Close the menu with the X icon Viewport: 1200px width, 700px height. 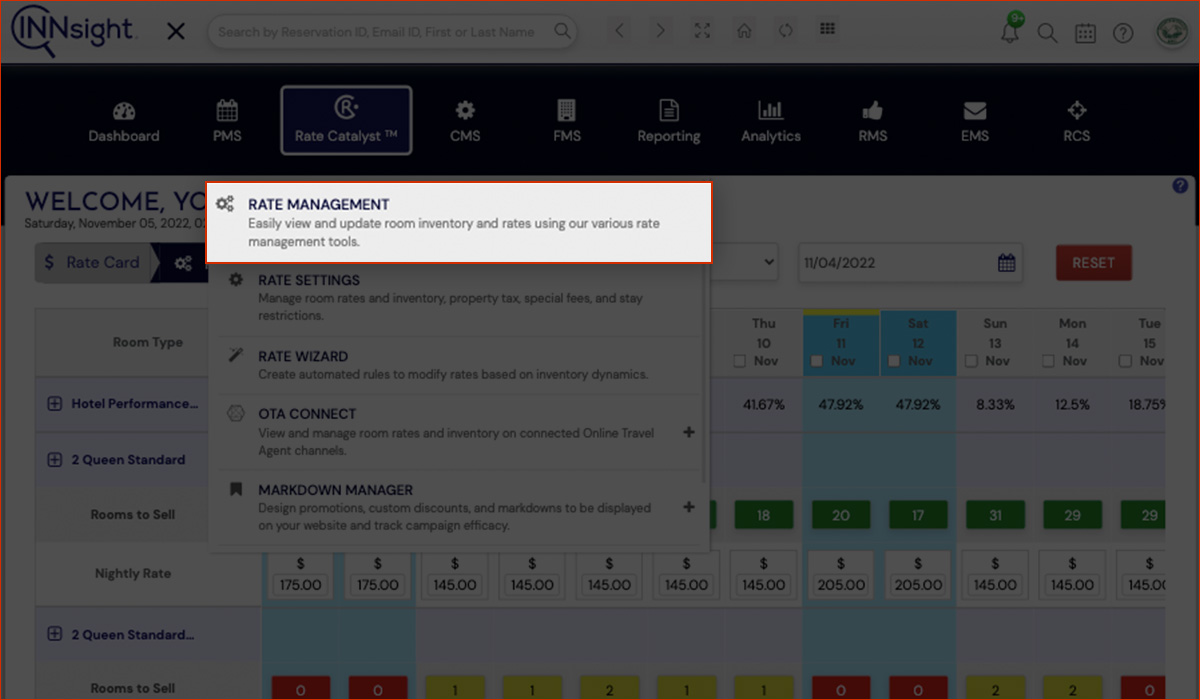click(176, 32)
